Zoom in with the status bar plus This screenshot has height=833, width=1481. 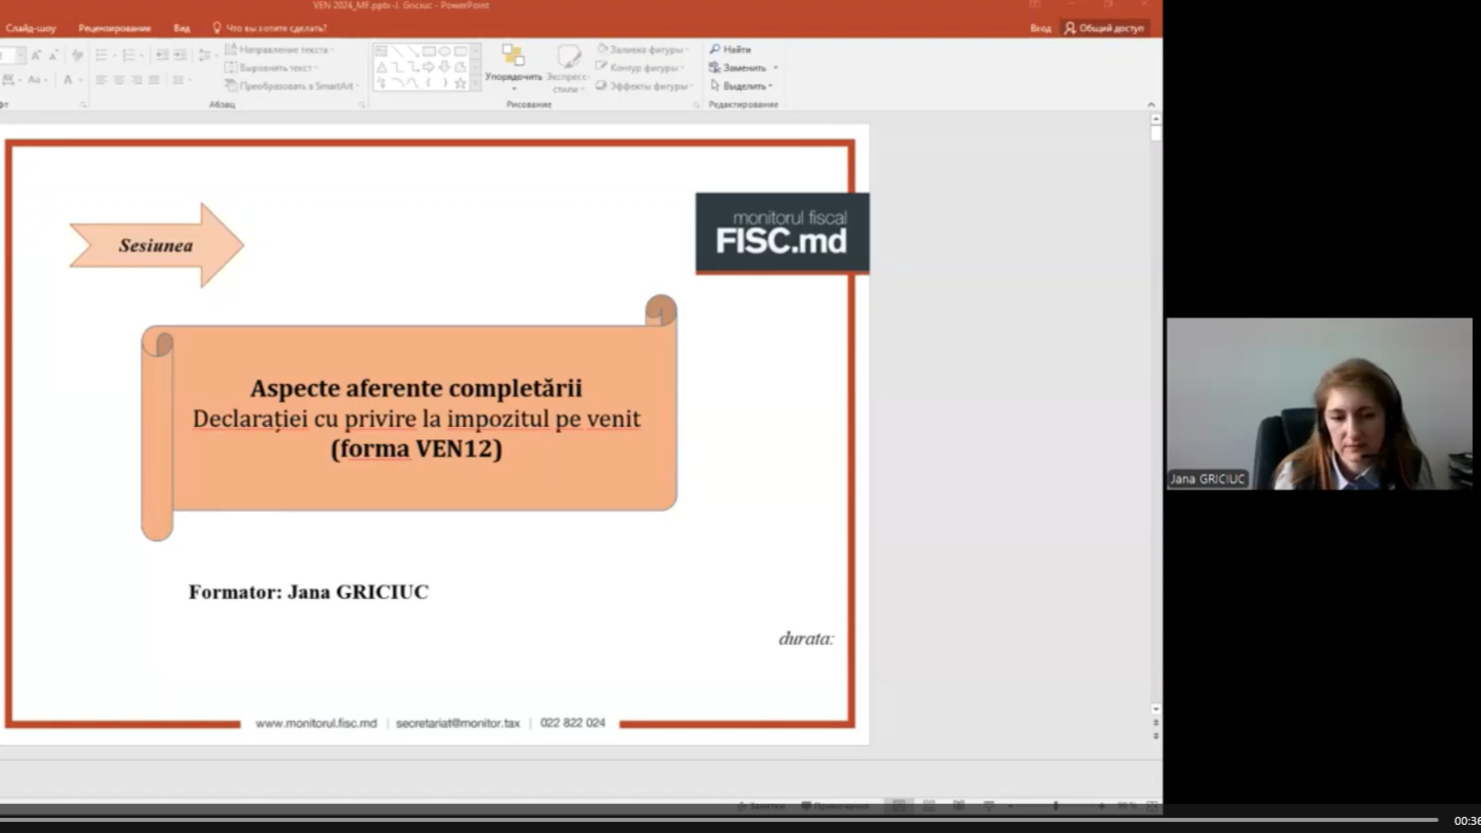pyautogui.click(x=1101, y=806)
